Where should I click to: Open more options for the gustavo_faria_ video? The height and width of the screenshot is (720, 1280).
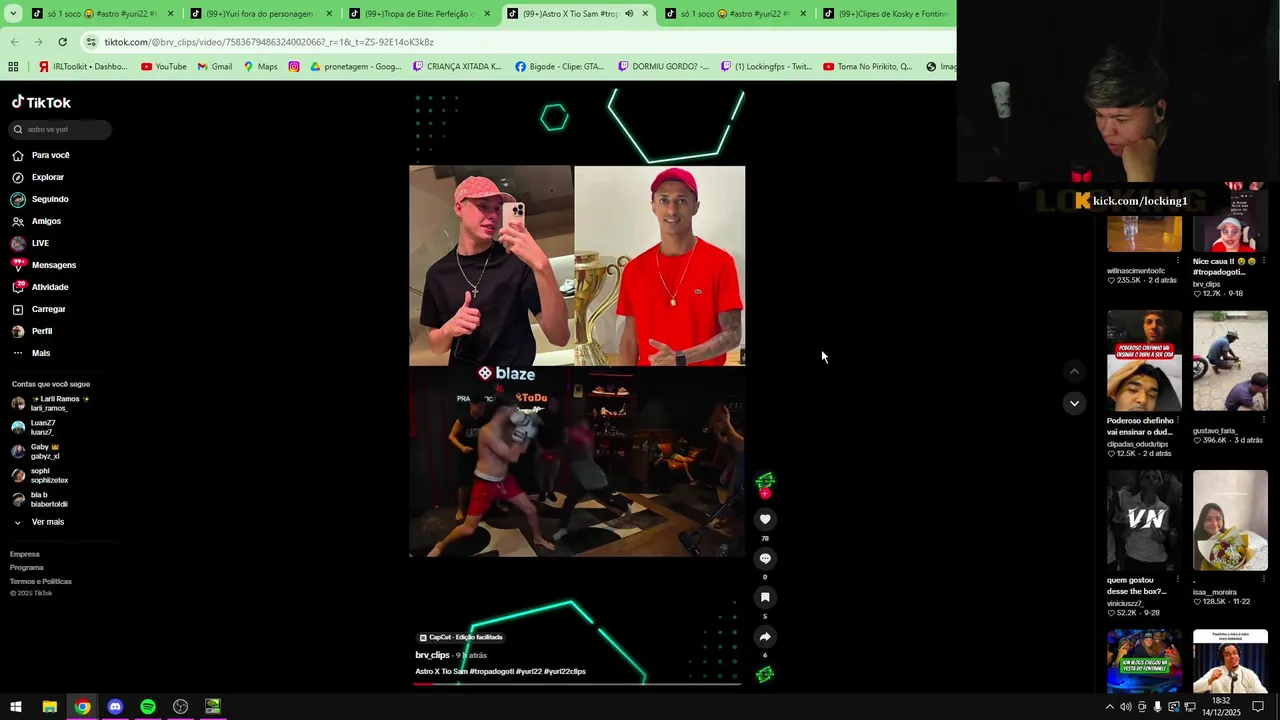[1264, 421]
